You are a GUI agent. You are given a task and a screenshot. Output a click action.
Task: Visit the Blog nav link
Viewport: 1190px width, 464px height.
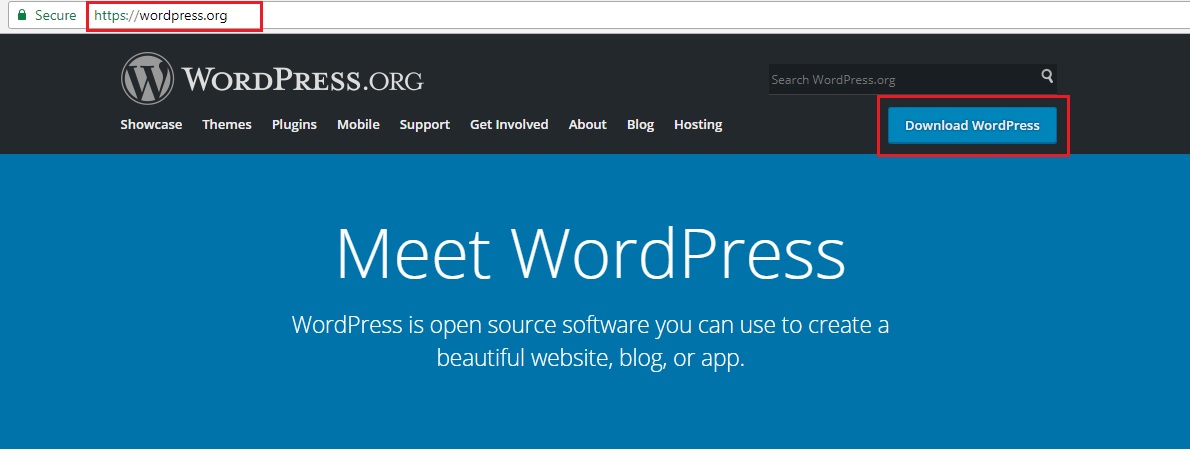(x=641, y=125)
